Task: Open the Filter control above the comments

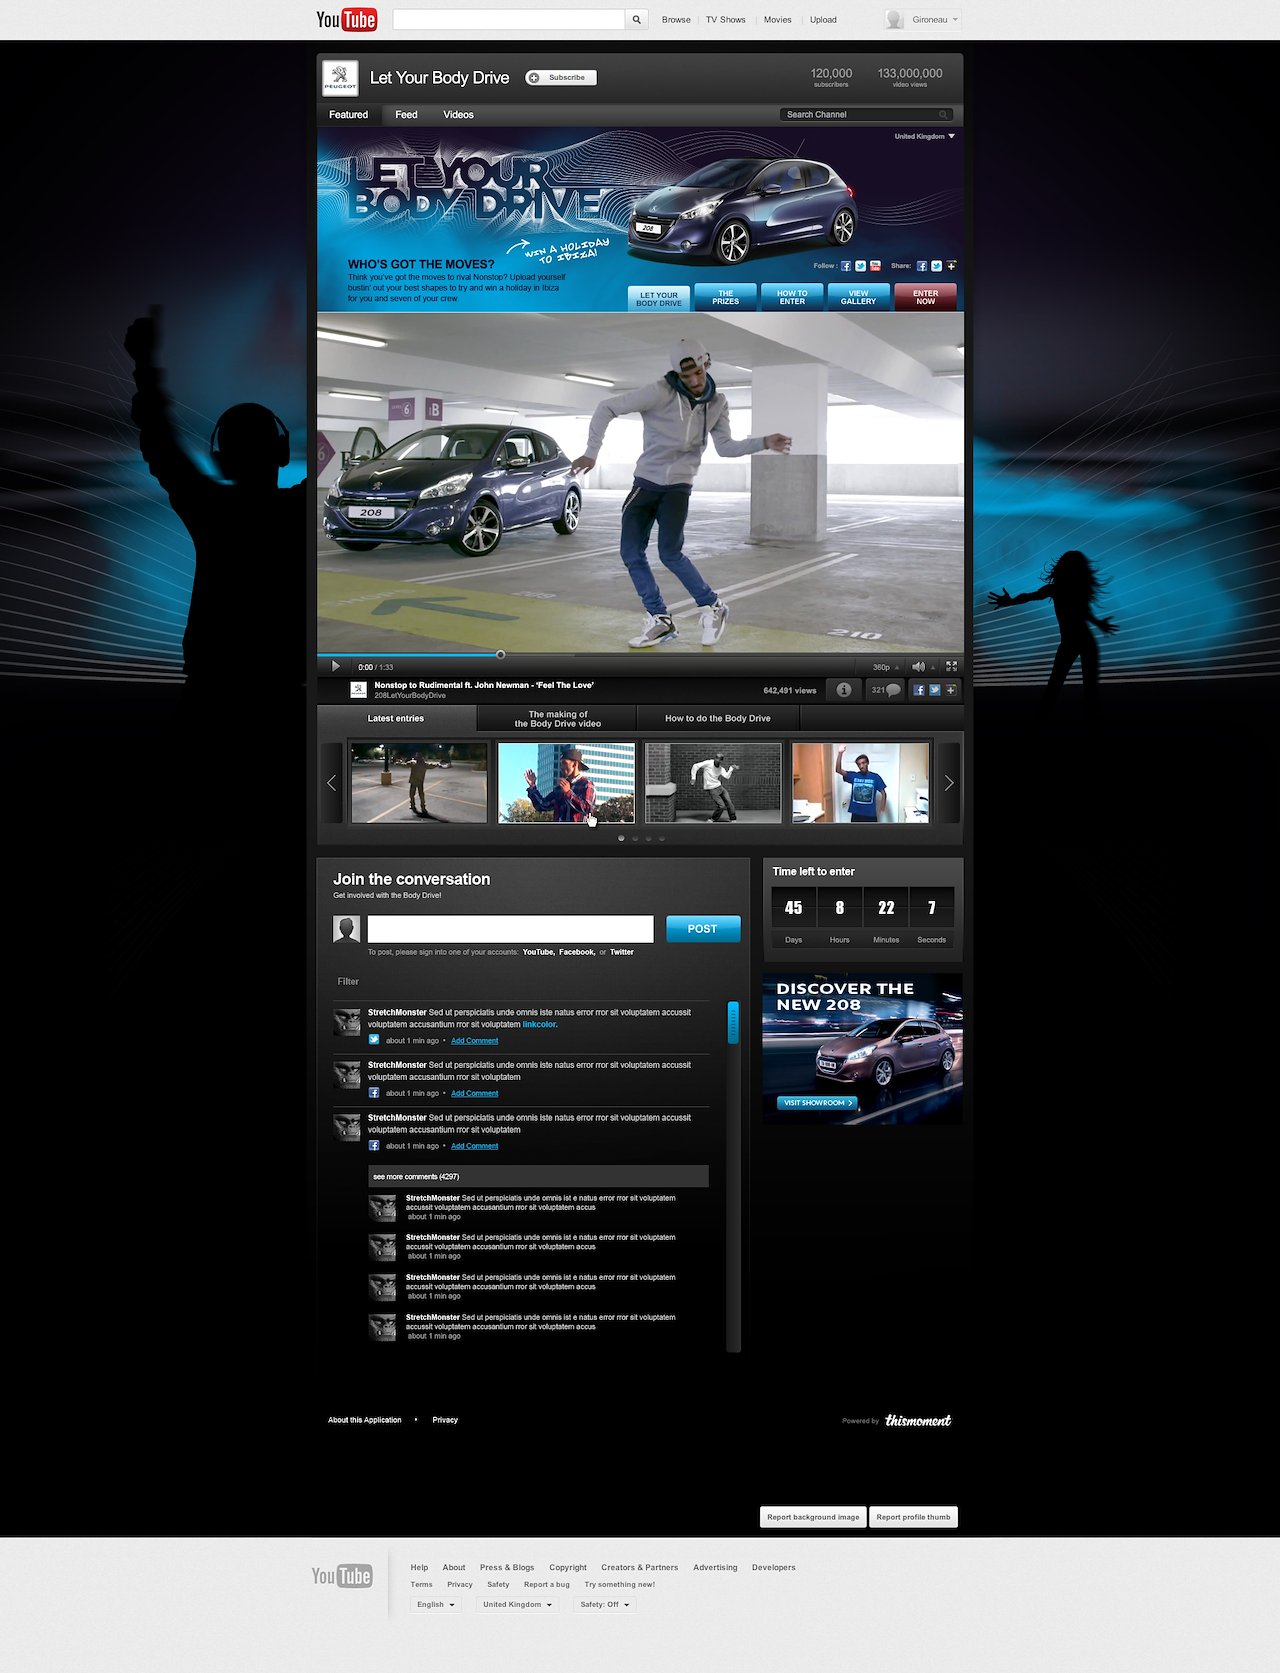Action: coord(348,982)
